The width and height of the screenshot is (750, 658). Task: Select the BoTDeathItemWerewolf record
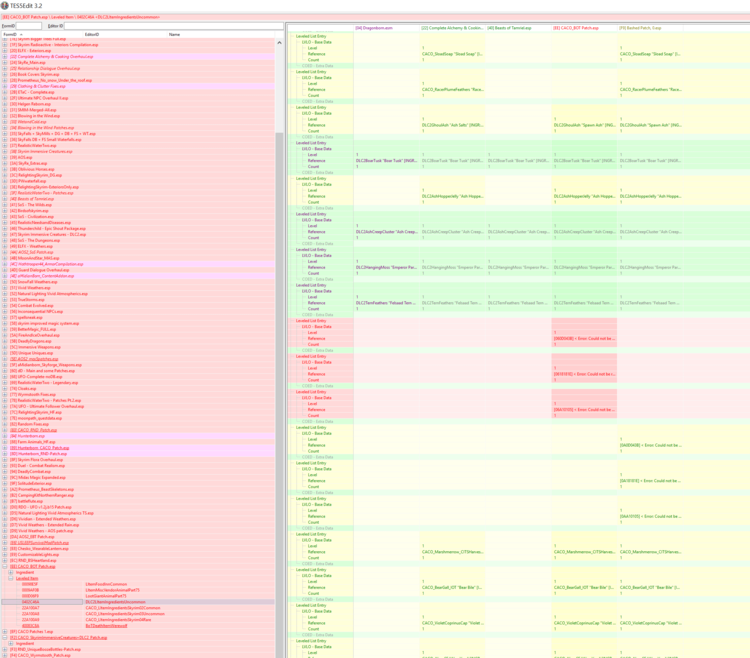coord(138,625)
